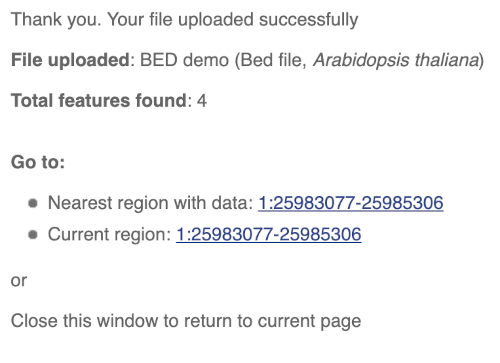
Task: Open the nearest region with data link
Action: [351, 203]
